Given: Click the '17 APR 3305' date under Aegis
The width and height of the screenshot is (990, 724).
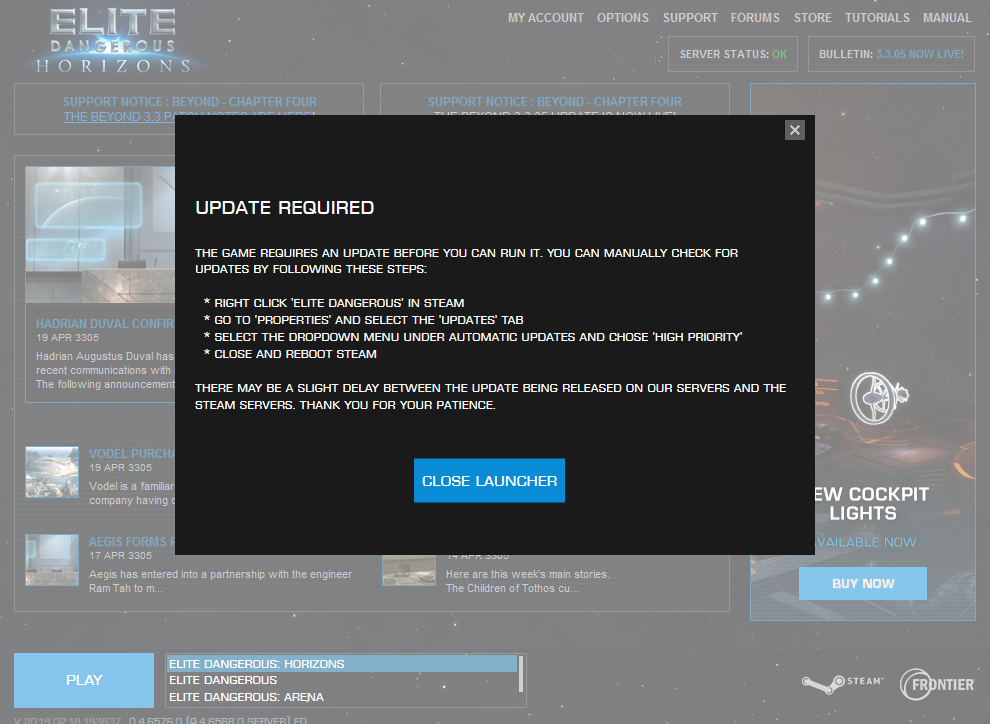Looking at the screenshot, I should (121, 555).
